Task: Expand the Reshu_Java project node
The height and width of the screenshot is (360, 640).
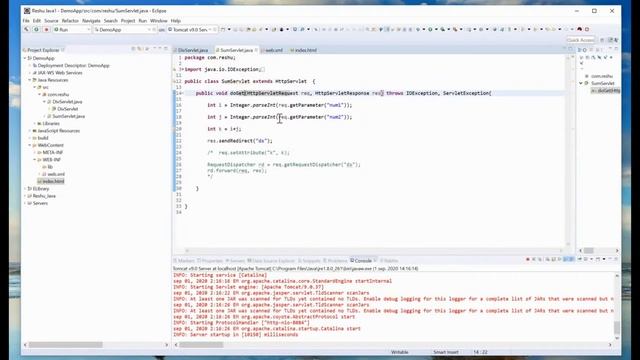Action: pyautogui.click(x=25, y=196)
